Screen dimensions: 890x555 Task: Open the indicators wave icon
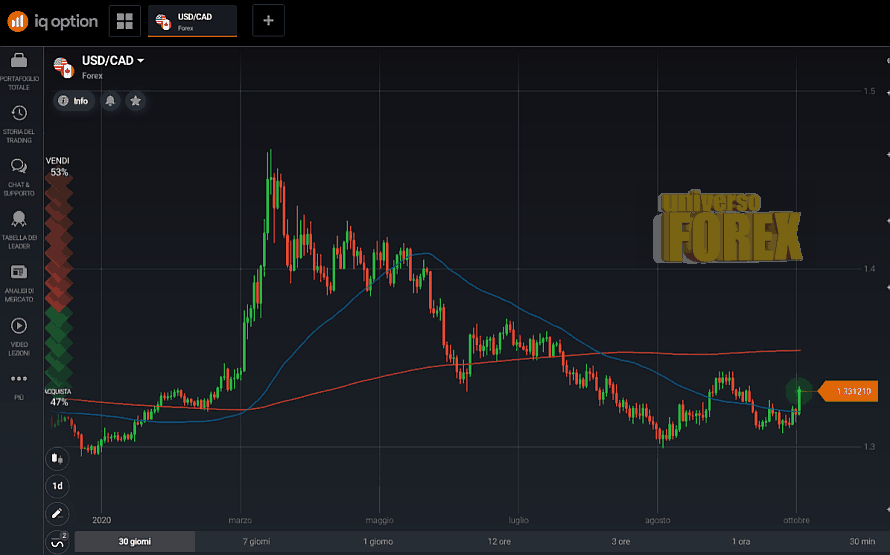[x=57, y=541]
